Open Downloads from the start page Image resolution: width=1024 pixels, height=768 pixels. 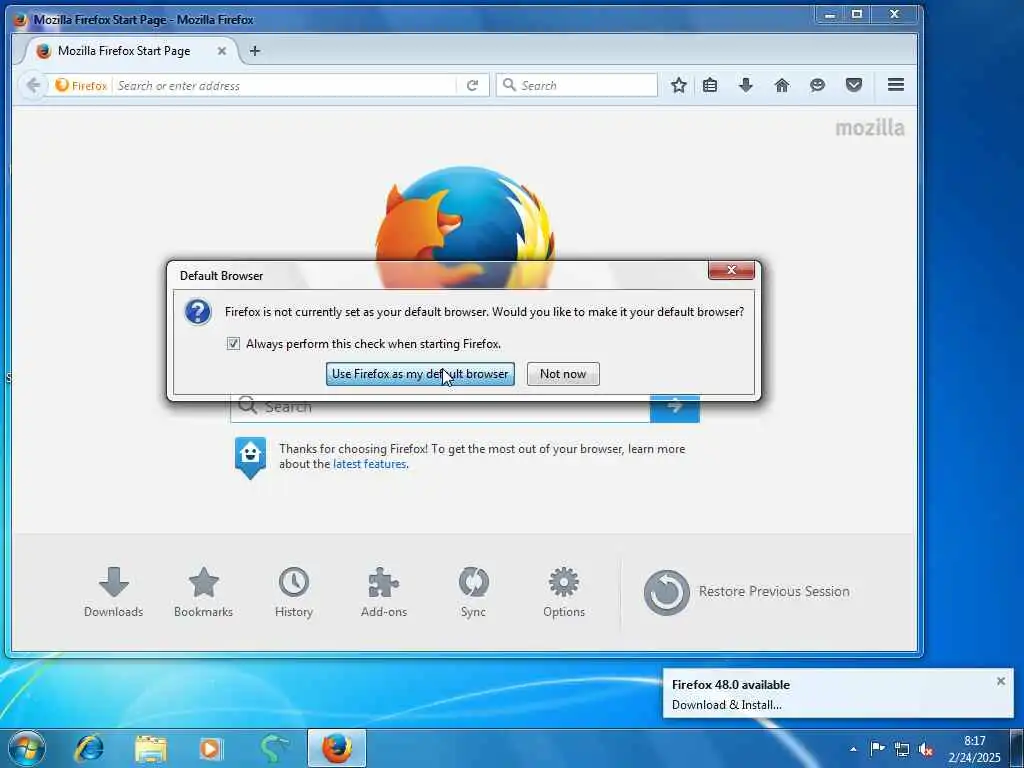click(113, 592)
